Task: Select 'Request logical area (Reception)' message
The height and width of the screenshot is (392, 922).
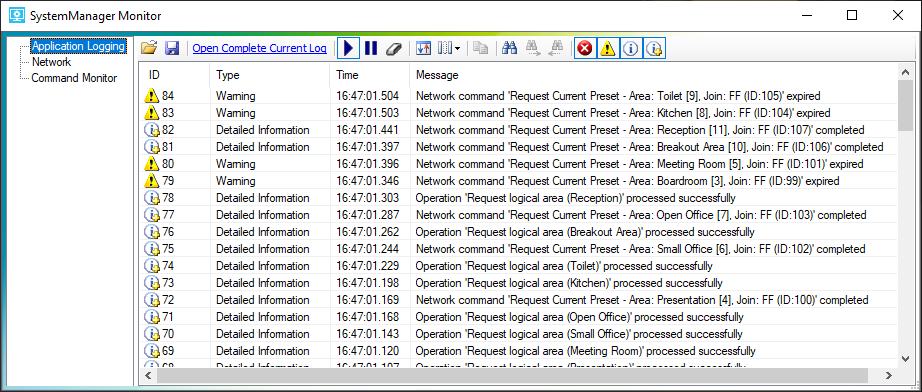Action: tap(576, 197)
